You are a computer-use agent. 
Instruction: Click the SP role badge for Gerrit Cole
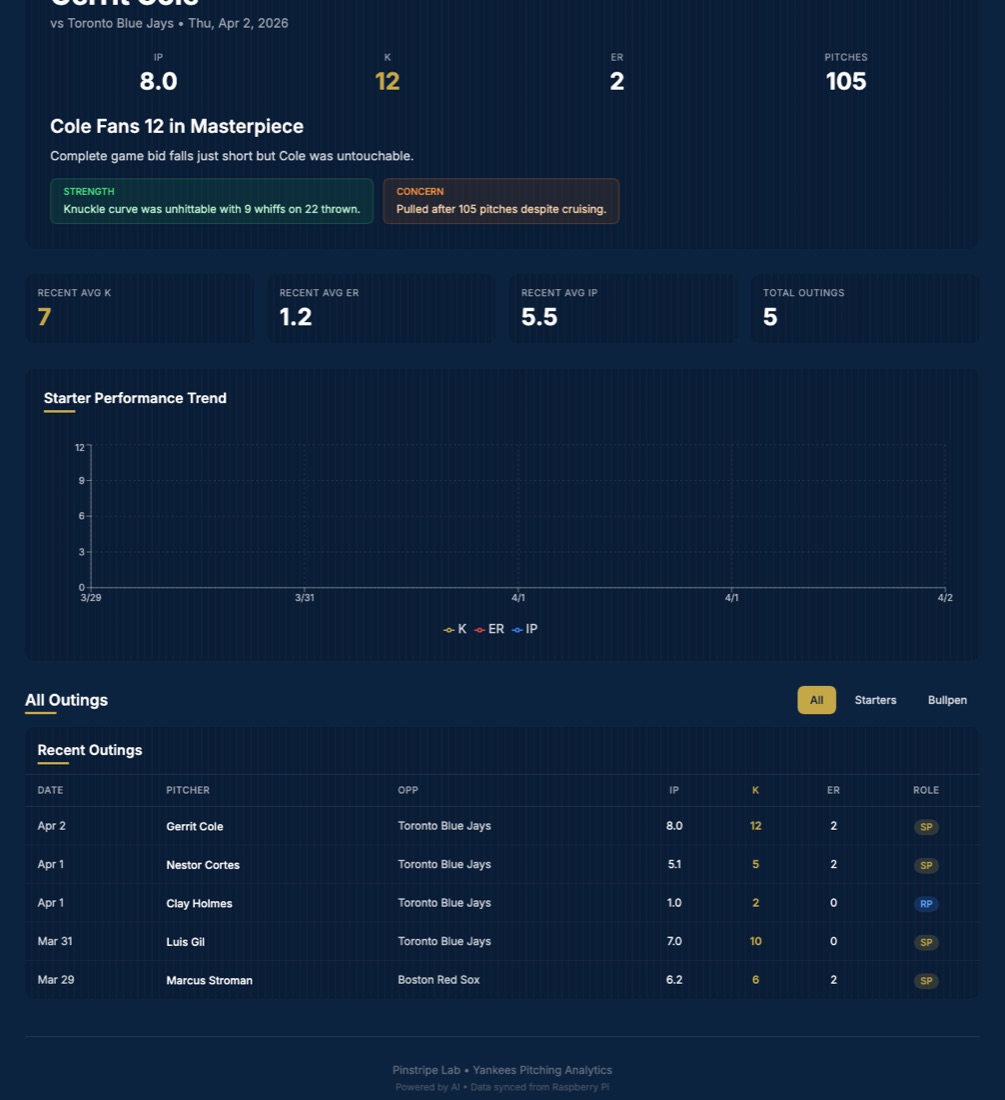coord(926,826)
